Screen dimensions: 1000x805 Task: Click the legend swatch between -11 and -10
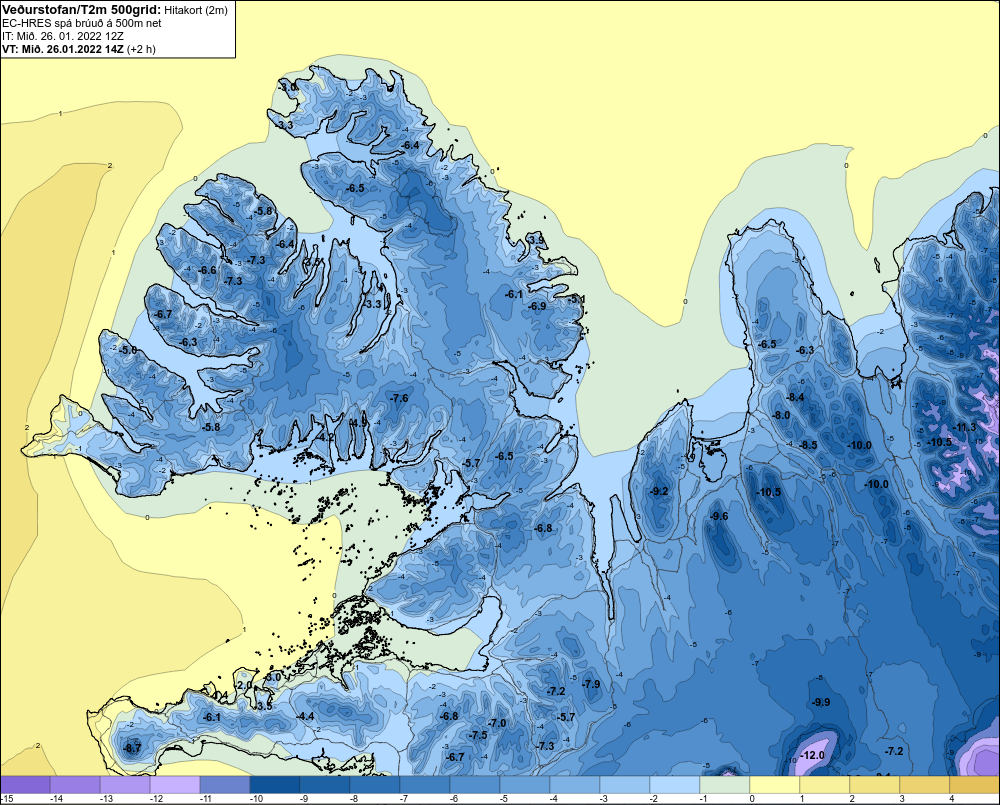pos(225,785)
